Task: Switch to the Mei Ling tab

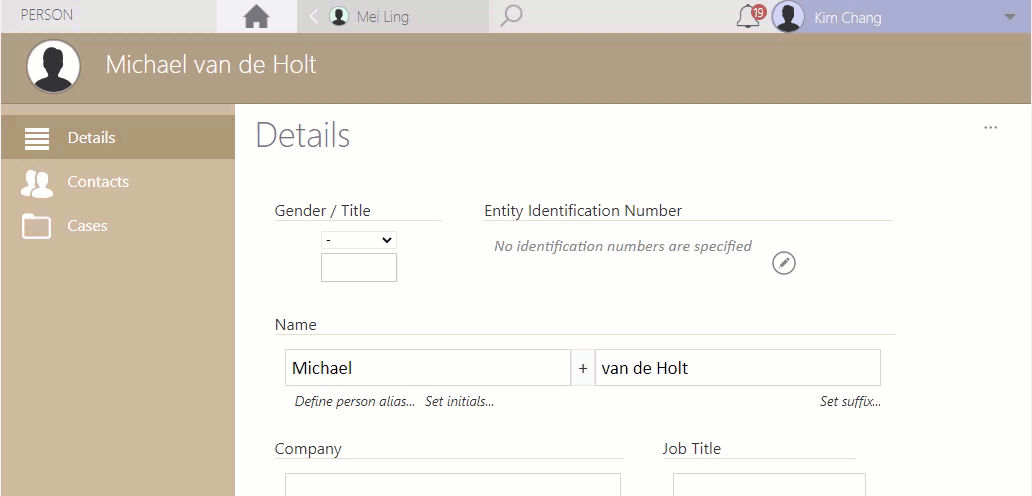Action: point(382,16)
